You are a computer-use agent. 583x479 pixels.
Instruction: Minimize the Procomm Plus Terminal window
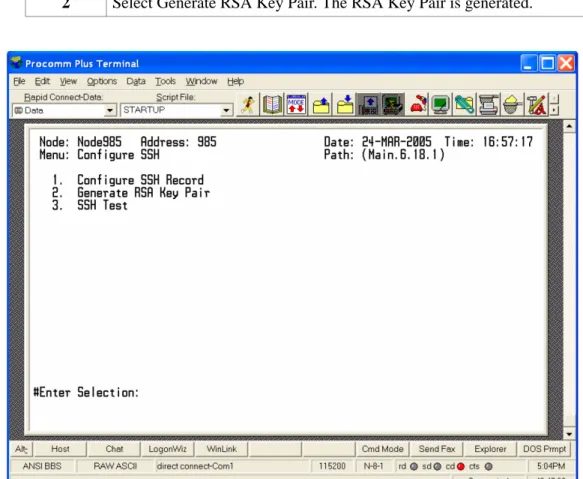[528, 63]
